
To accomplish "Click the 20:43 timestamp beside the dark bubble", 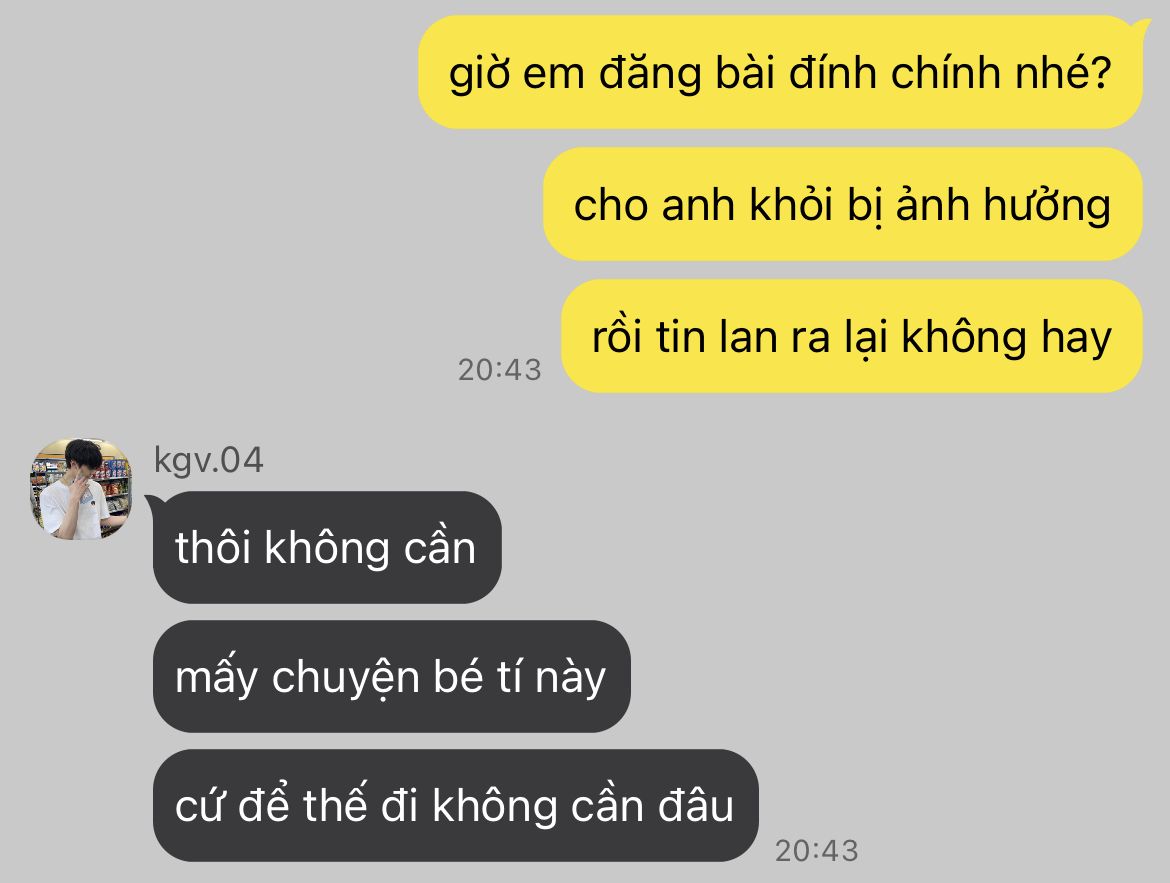I will click(x=816, y=850).
